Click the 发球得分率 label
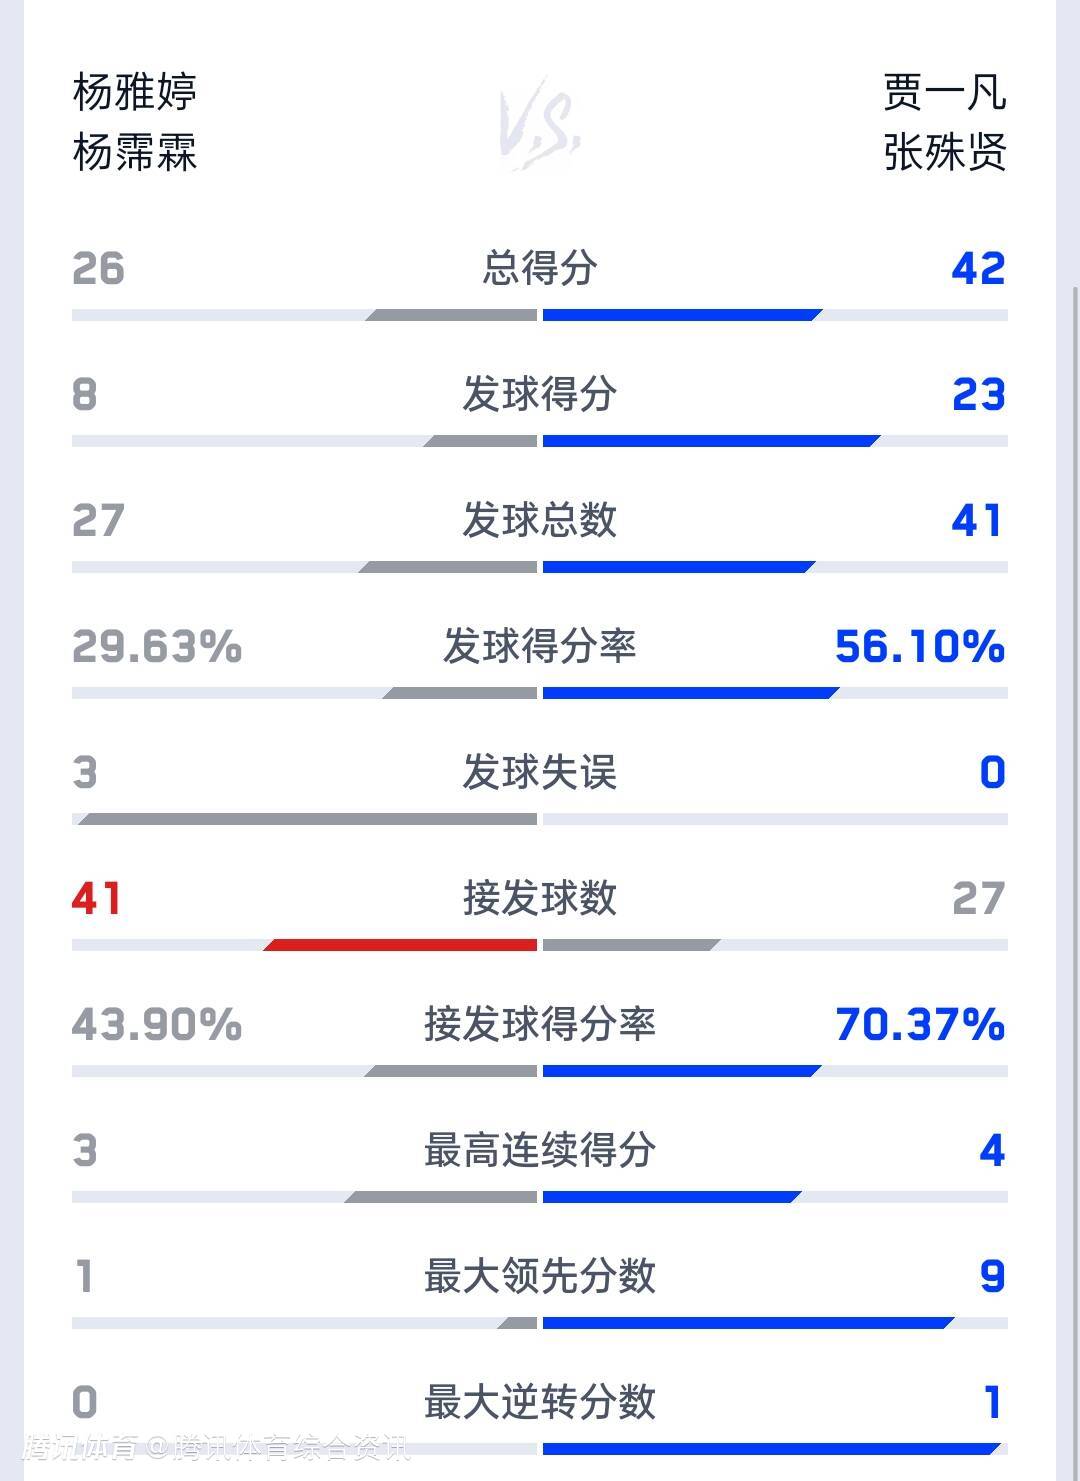The width and height of the screenshot is (1080, 1481). tap(540, 646)
